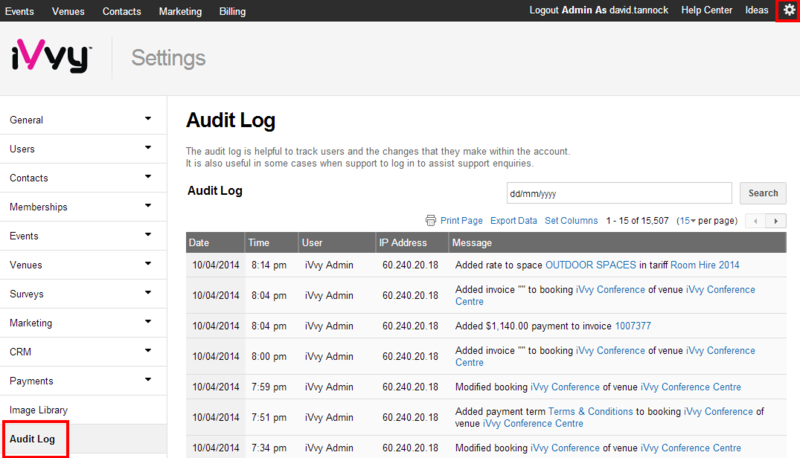This screenshot has width=800, height=458.
Task: Click the Set Columns link
Action: point(571,221)
